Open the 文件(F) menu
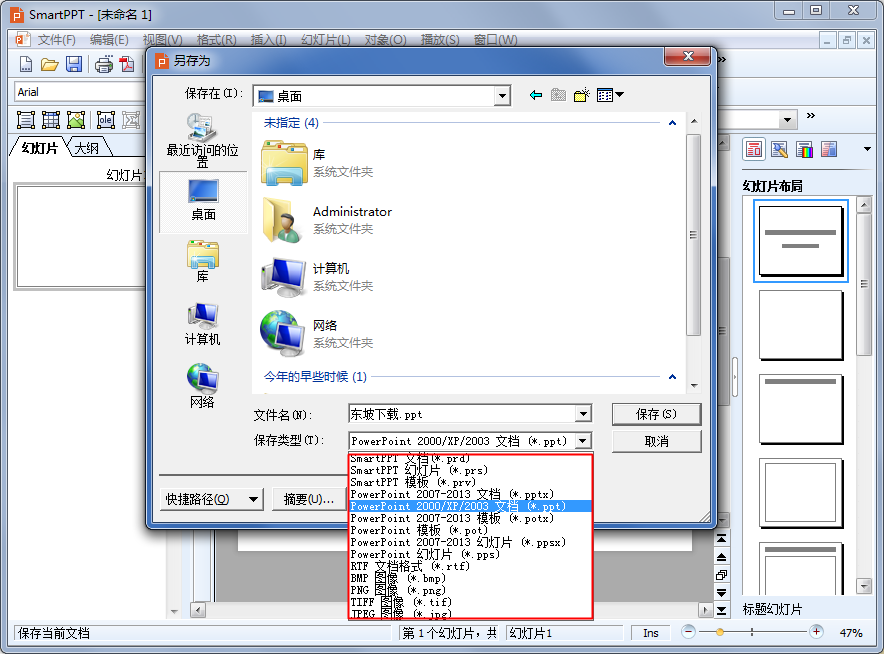The height and width of the screenshot is (654, 884). 56,40
